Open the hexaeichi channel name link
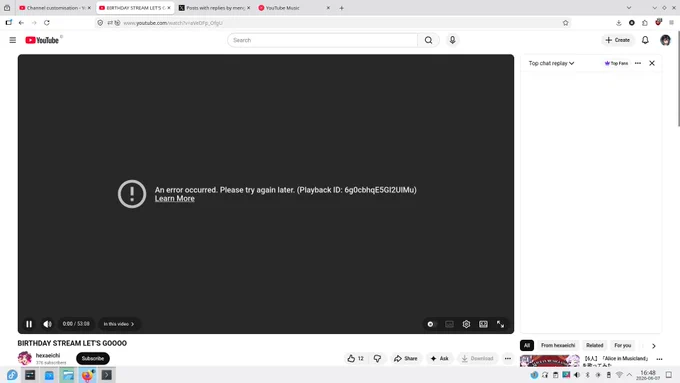This screenshot has height=383, width=680. click(x=48, y=355)
